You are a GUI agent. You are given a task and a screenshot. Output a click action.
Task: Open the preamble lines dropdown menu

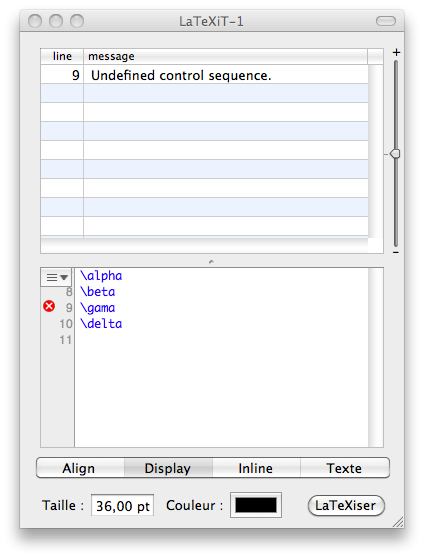pyautogui.click(x=57, y=277)
